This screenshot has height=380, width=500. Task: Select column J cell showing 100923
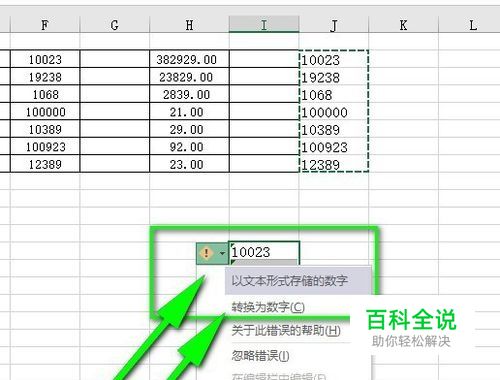click(x=334, y=146)
